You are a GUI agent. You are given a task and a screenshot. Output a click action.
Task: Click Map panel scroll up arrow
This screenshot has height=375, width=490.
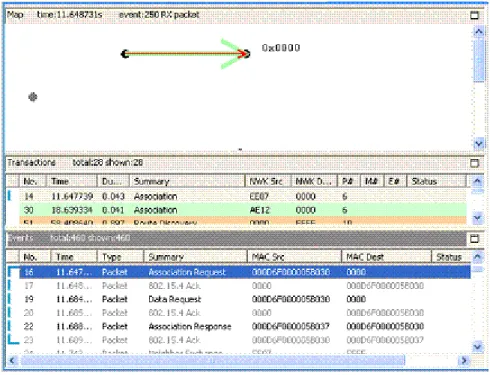click(479, 32)
